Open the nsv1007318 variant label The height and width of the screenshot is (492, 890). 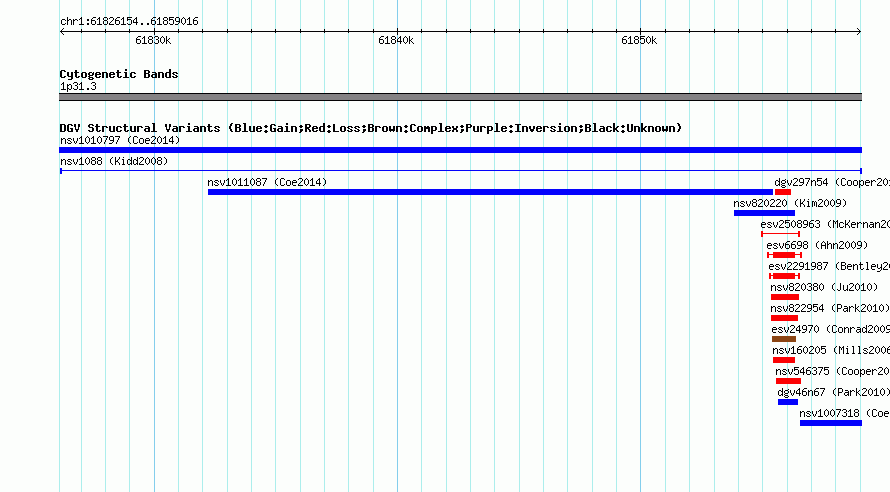pyautogui.click(x=845, y=413)
